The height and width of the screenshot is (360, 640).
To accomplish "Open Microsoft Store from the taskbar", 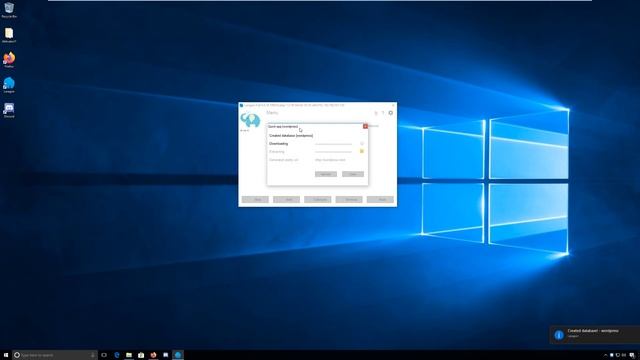I will coord(141,355).
